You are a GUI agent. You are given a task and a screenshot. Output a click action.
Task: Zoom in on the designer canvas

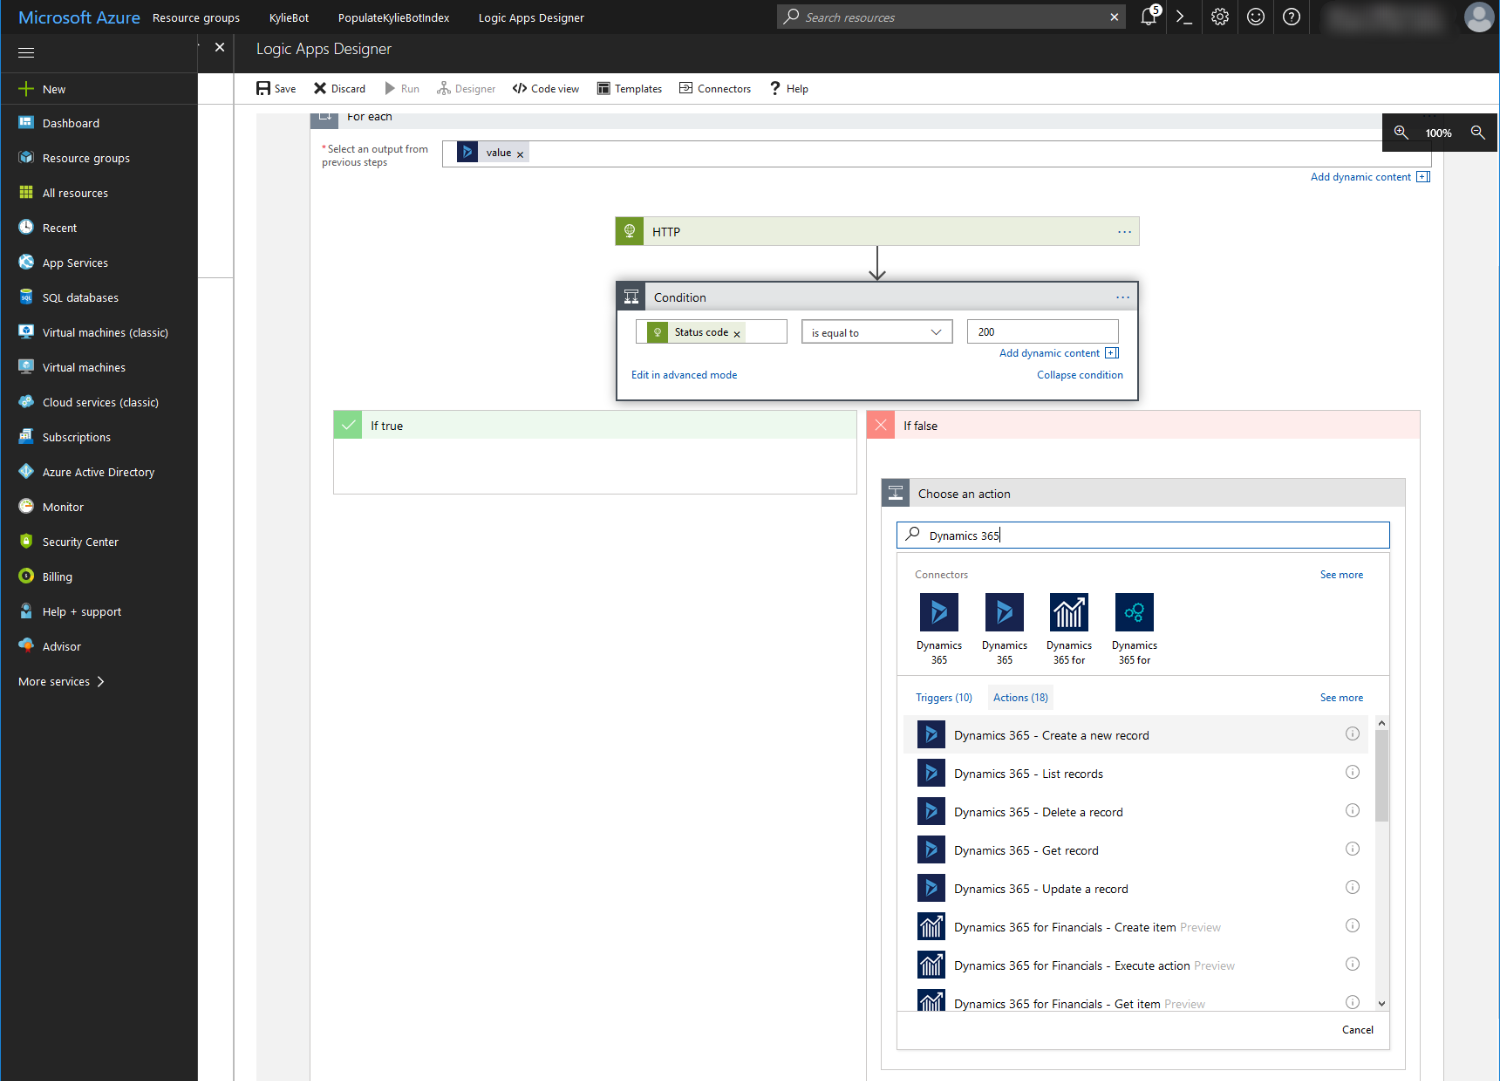(x=1401, y=133)
